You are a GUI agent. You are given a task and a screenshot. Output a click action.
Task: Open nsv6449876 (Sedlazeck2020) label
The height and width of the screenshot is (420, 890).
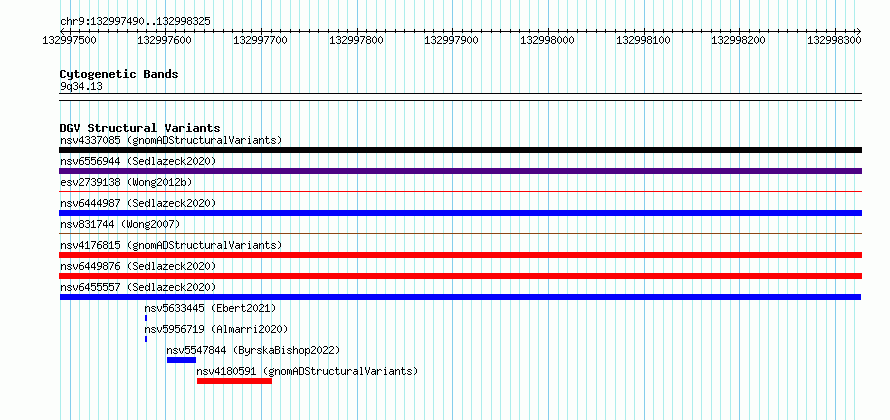click(x=138, y=266)
